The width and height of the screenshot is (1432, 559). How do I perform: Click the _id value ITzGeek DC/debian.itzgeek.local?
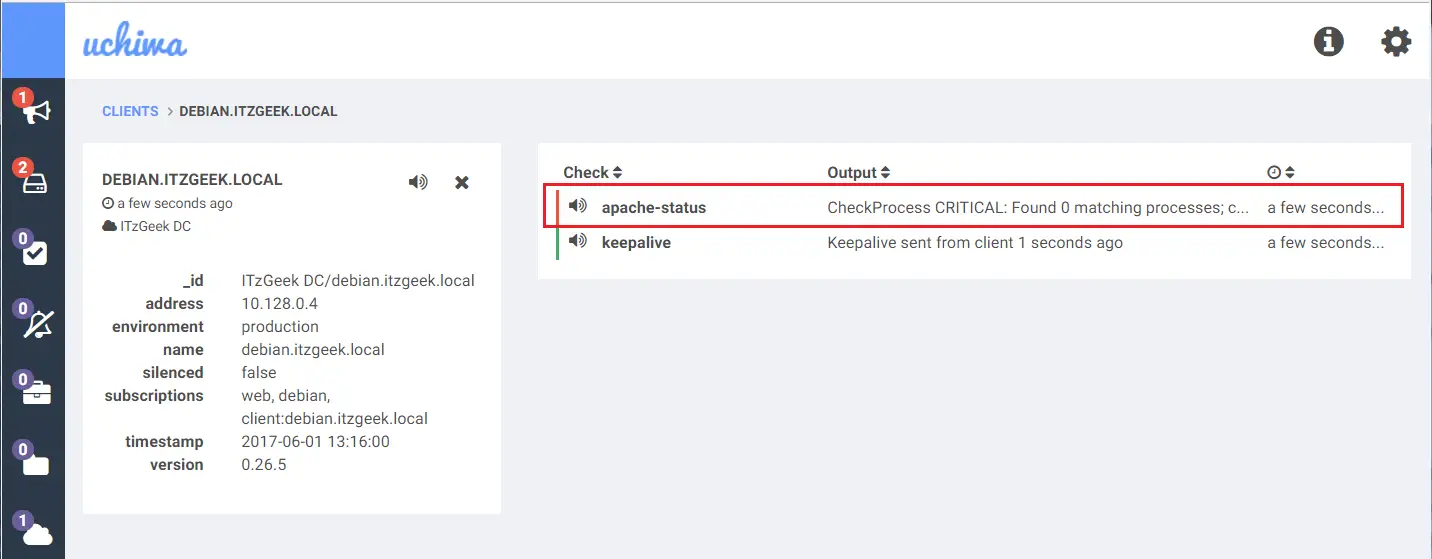click(358, 281)
